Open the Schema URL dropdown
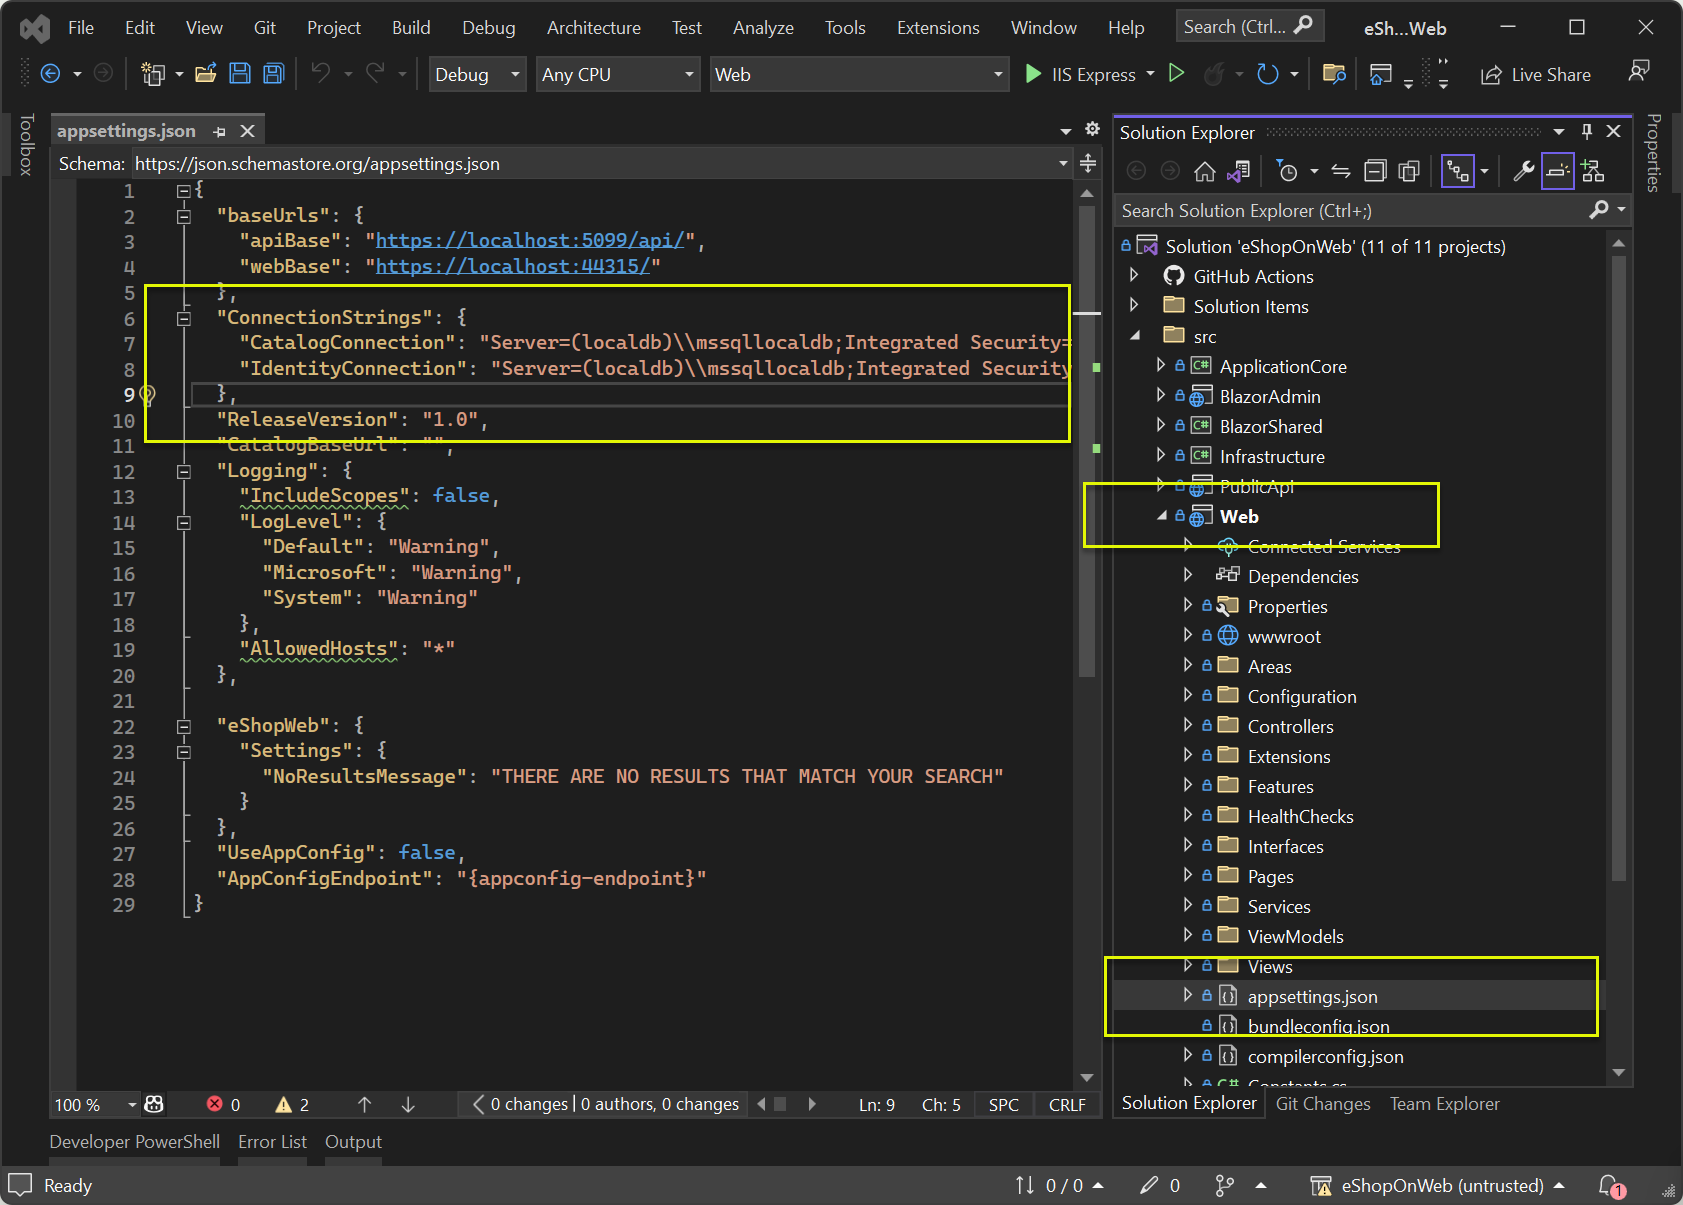Screen dimensions: 1683x1205 [x=1063, y=163]
